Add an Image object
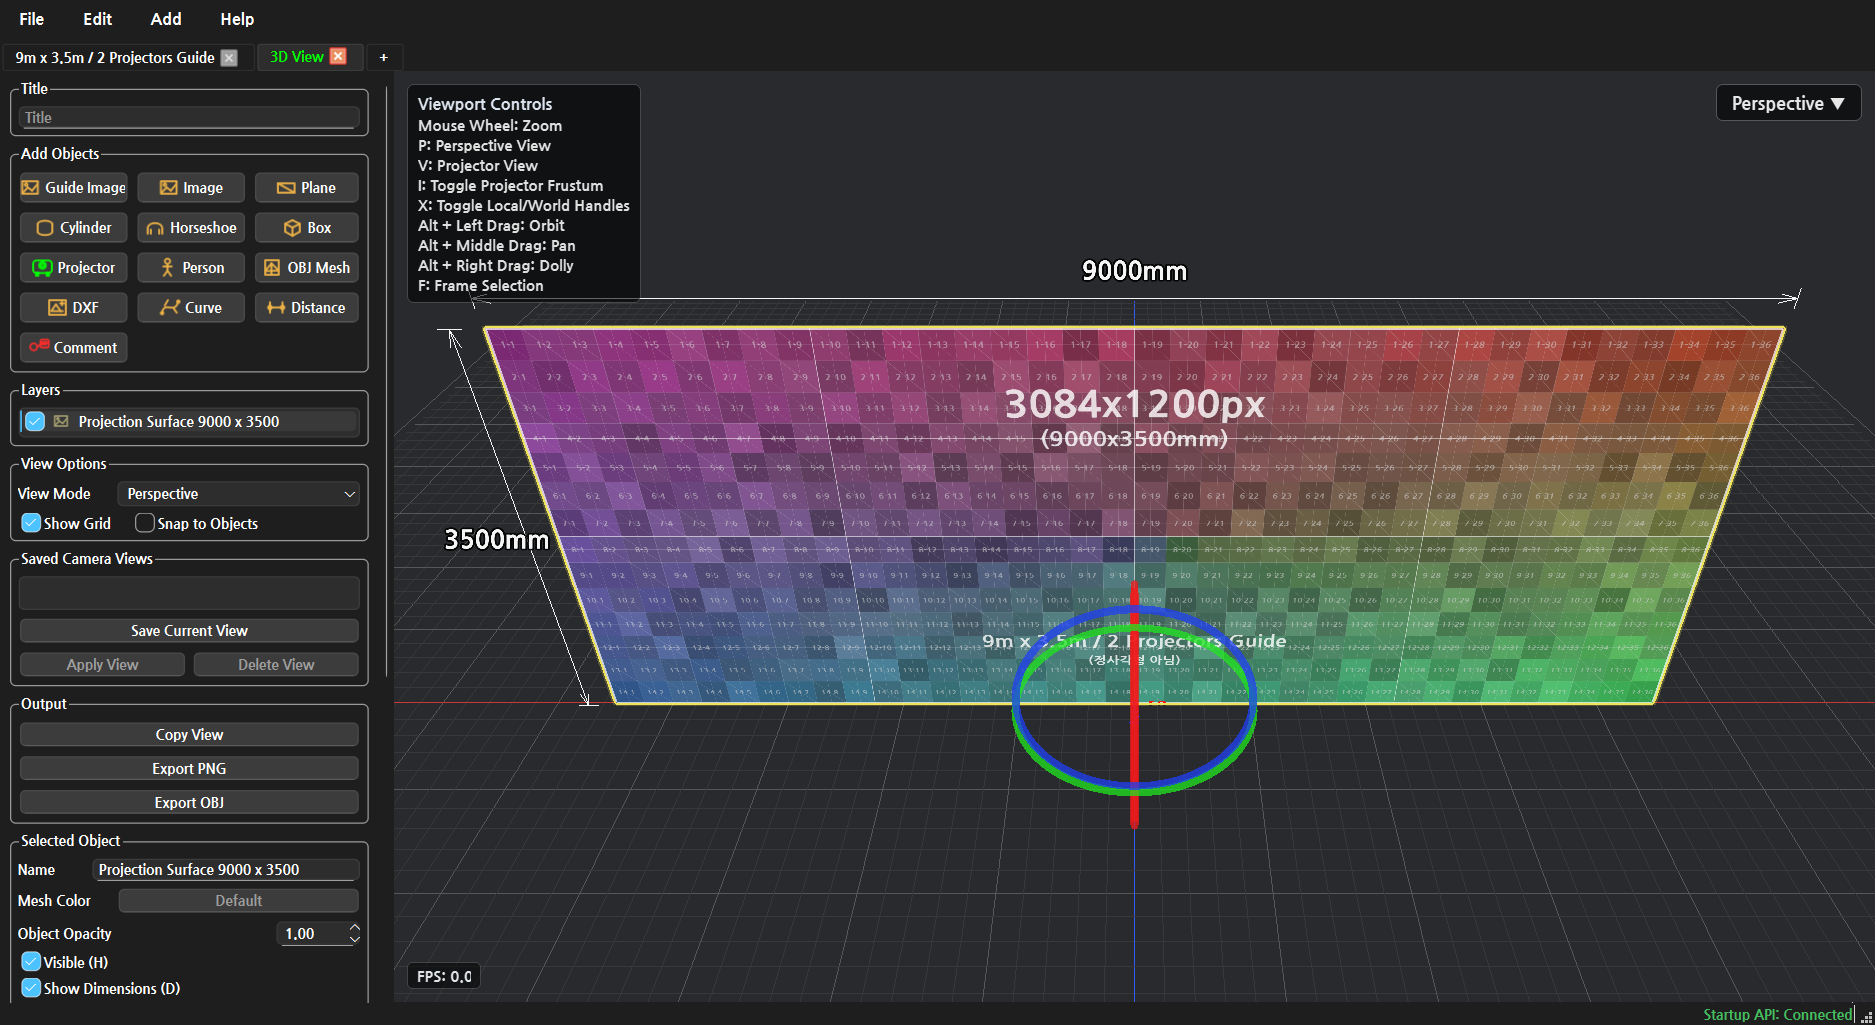 pyautogui.click(x=191, y=188)
